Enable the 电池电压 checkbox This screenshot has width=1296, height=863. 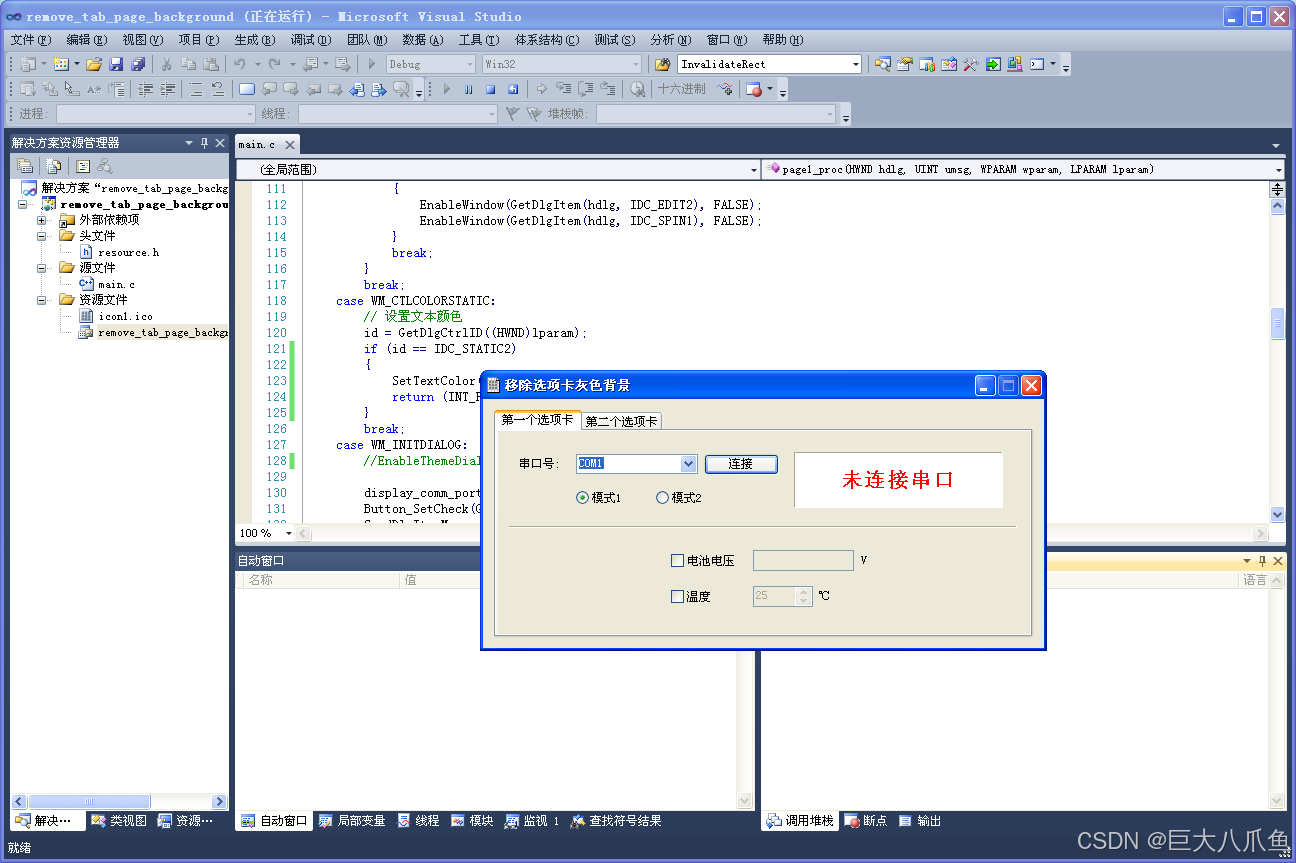[677, 561]
